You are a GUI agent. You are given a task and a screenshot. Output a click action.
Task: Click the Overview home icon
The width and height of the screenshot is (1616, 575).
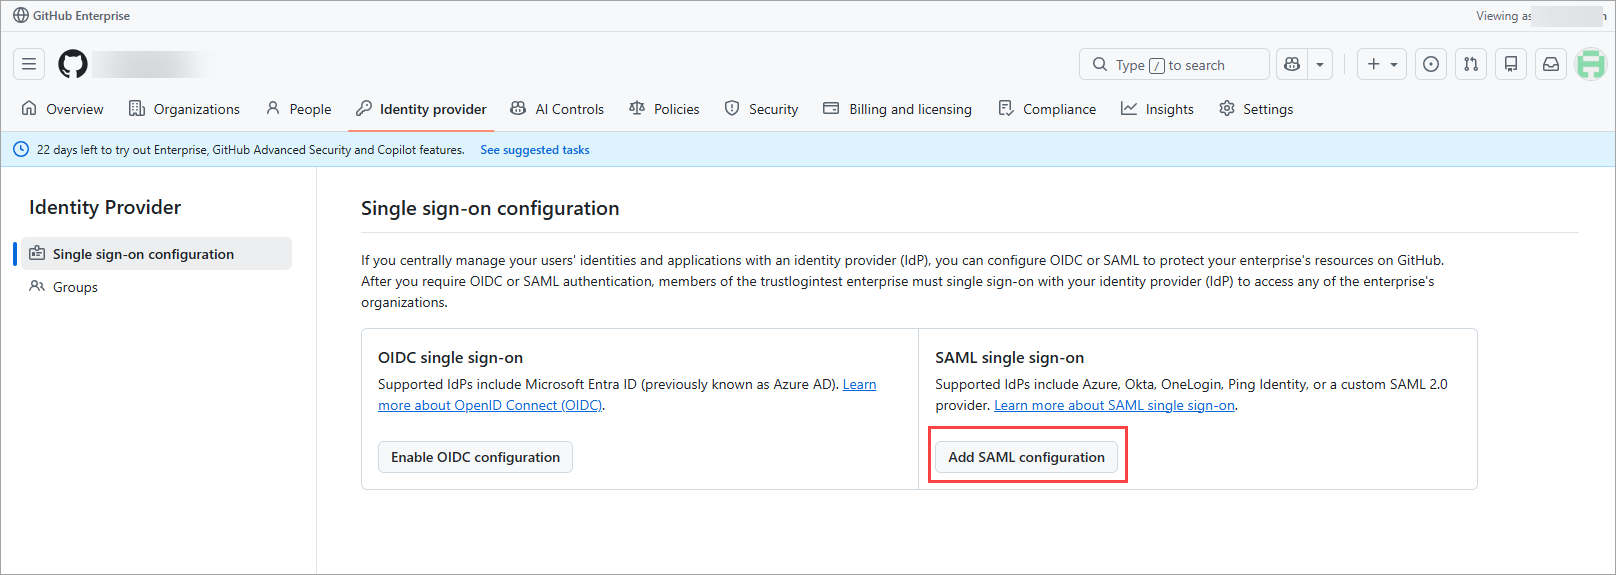(x=29, y=108)
